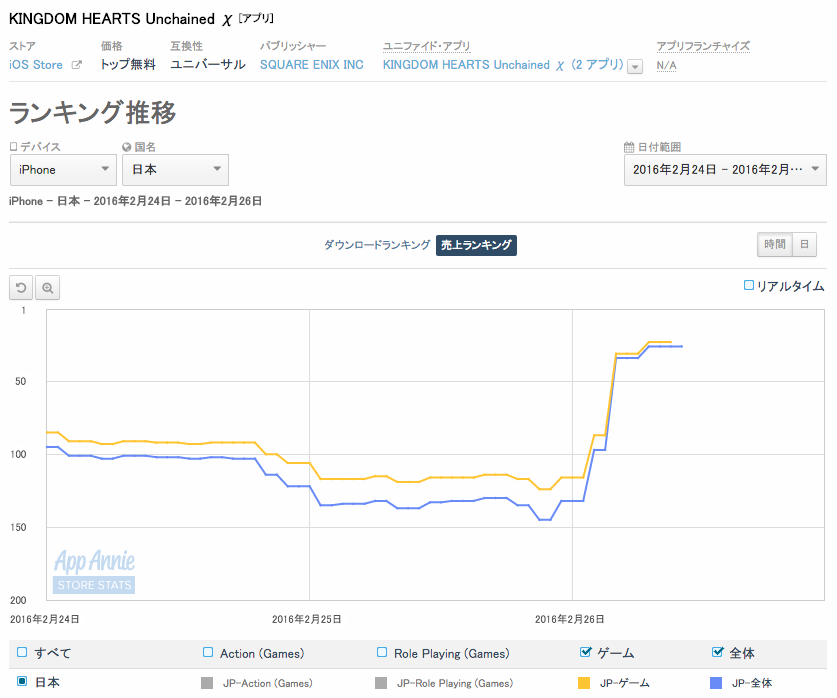Open the iOS Store link
Viewport: 837px width, 698px height.
(x=36, y=65)
